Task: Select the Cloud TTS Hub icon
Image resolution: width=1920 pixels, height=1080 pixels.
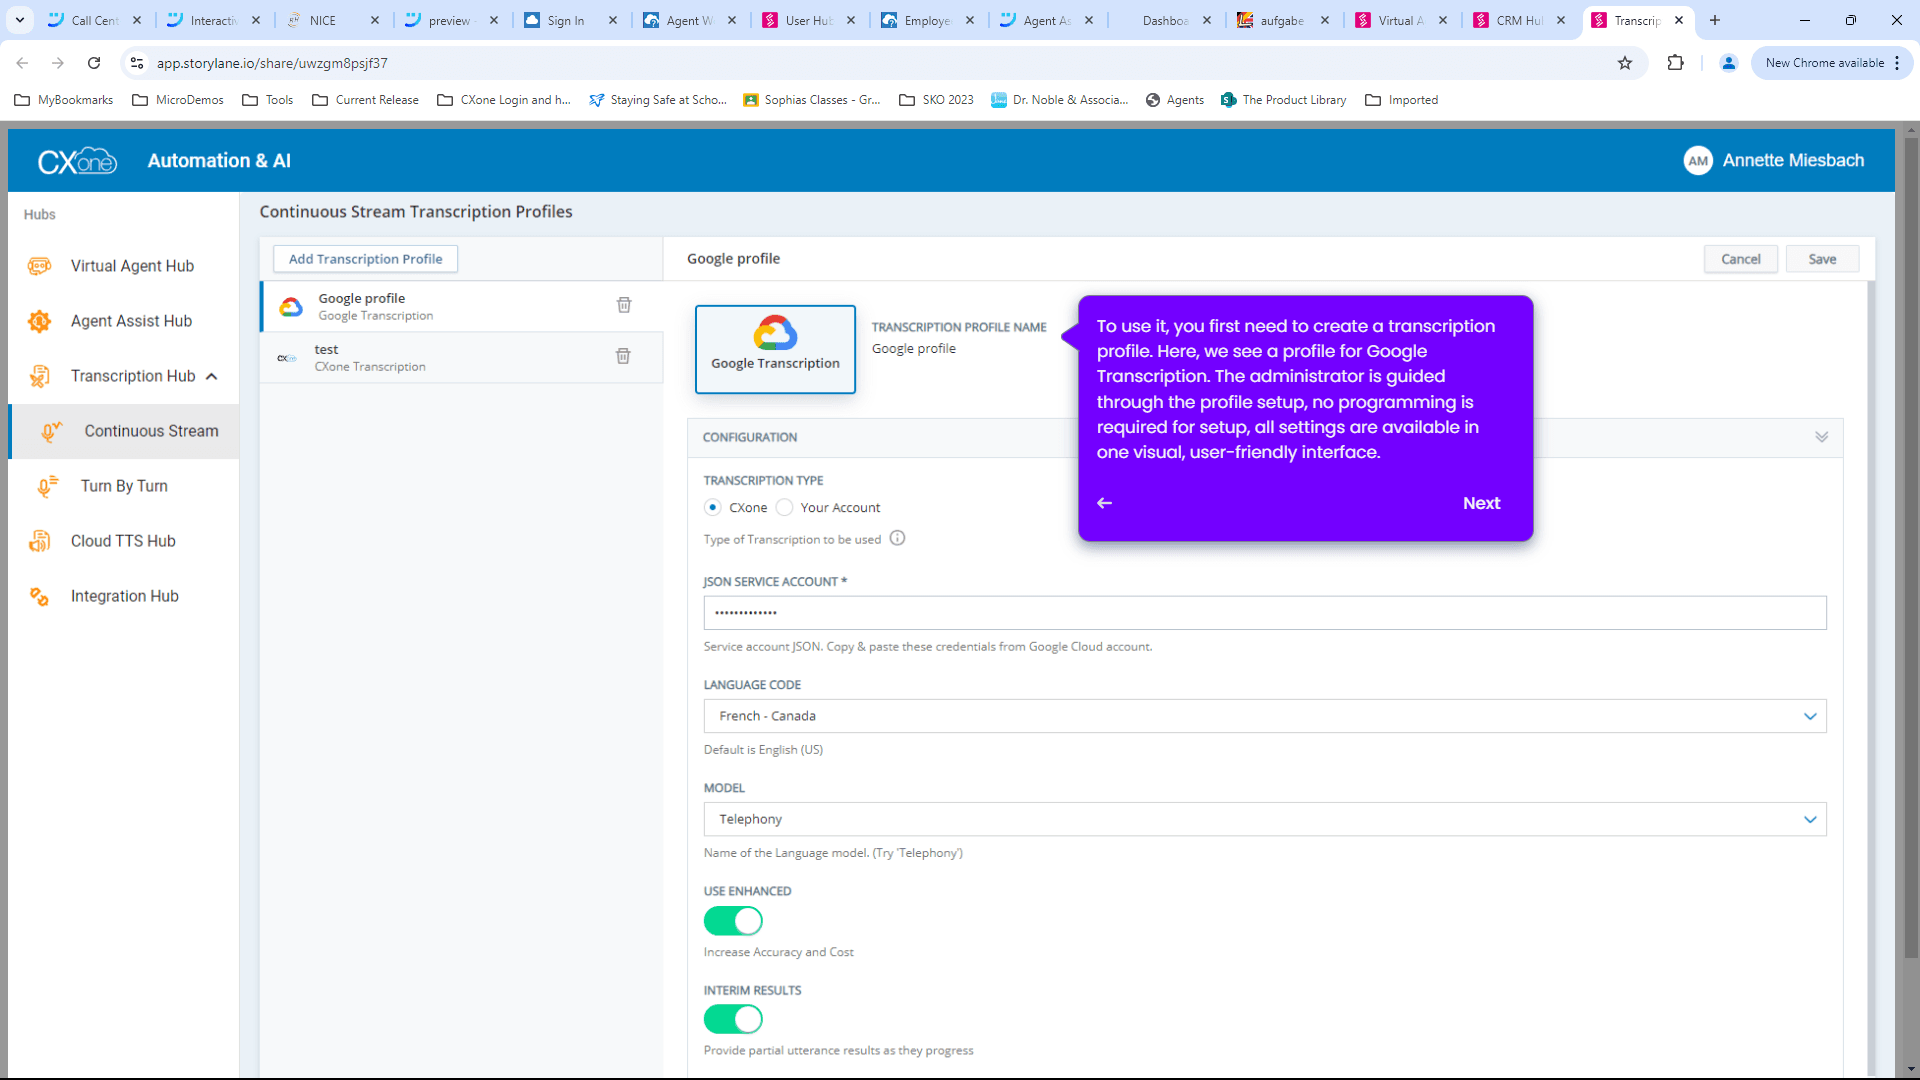Action: [38, 540]
